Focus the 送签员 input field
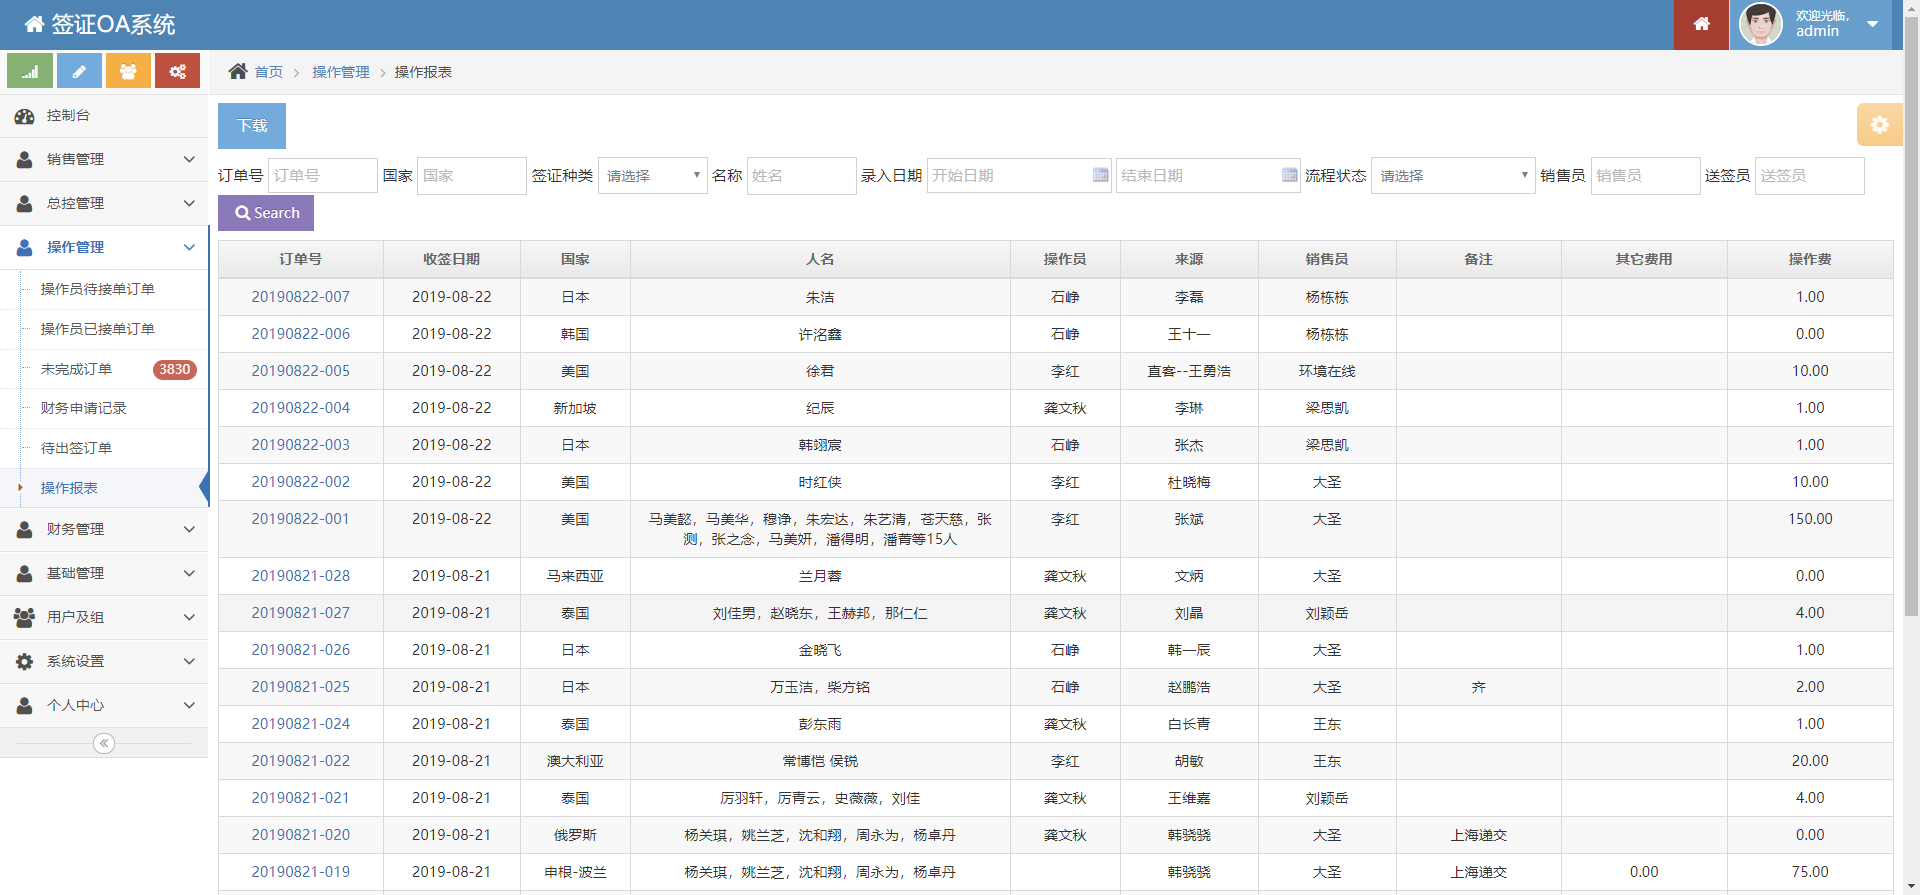The height and width of the screenshot is (895, 1920). [1810, 175]
